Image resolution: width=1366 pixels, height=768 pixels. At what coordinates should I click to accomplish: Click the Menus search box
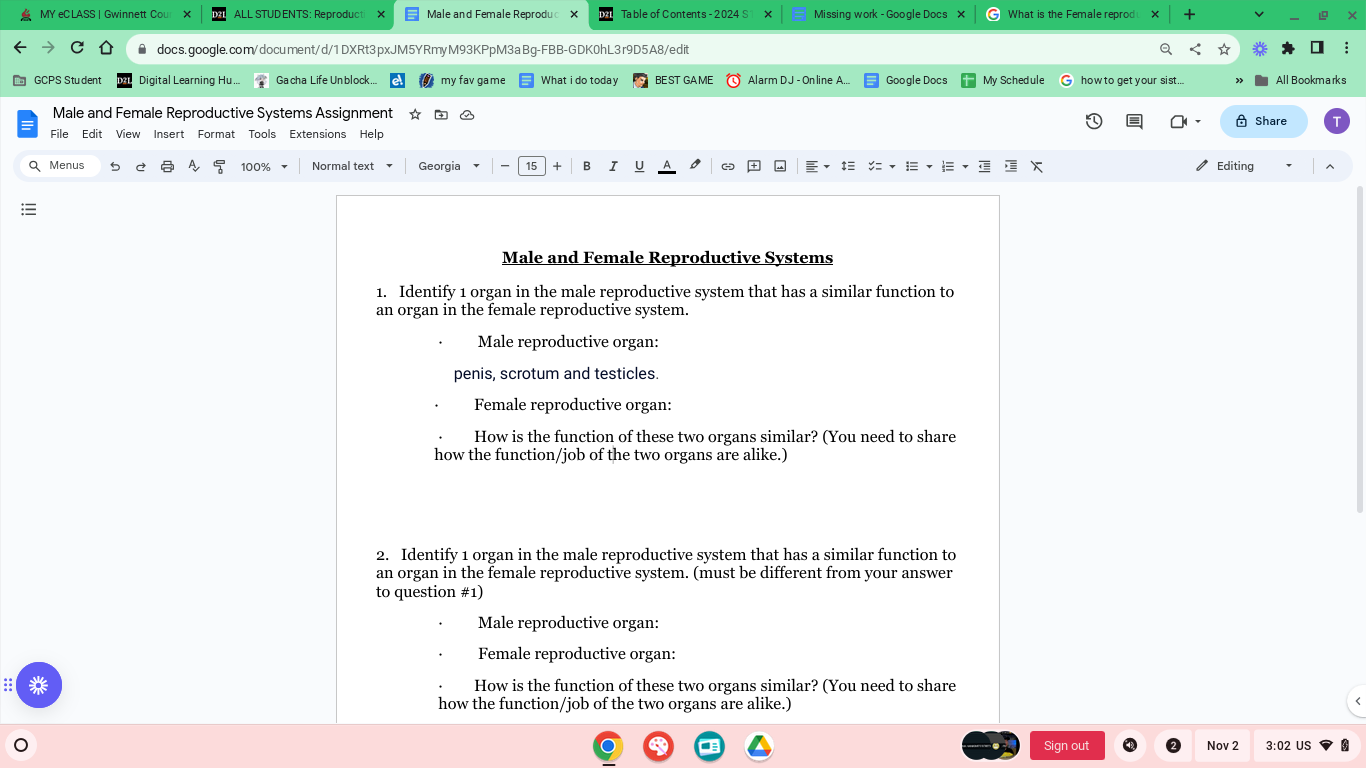tap(61, 166)
